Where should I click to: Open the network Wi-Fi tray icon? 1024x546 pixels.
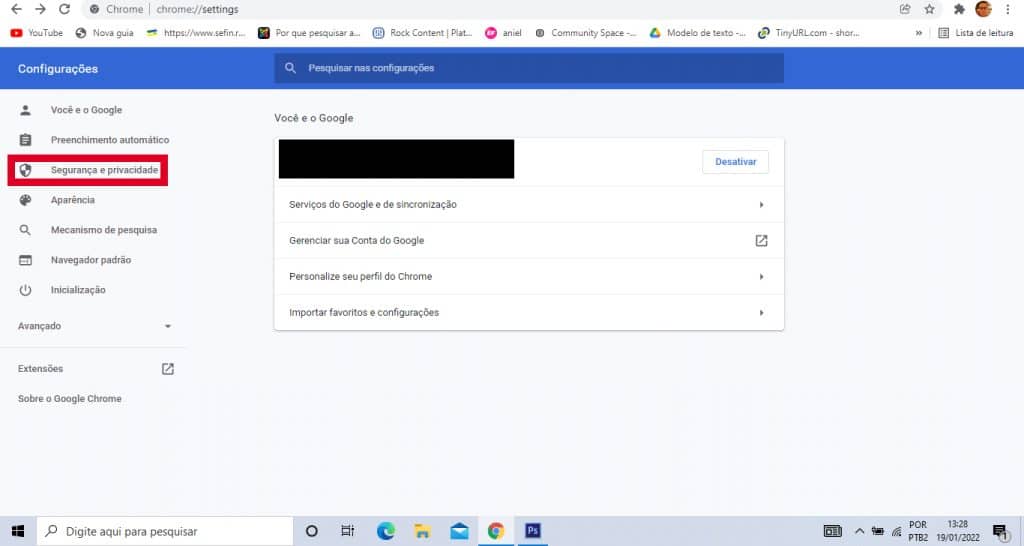[x=897, y=532]
